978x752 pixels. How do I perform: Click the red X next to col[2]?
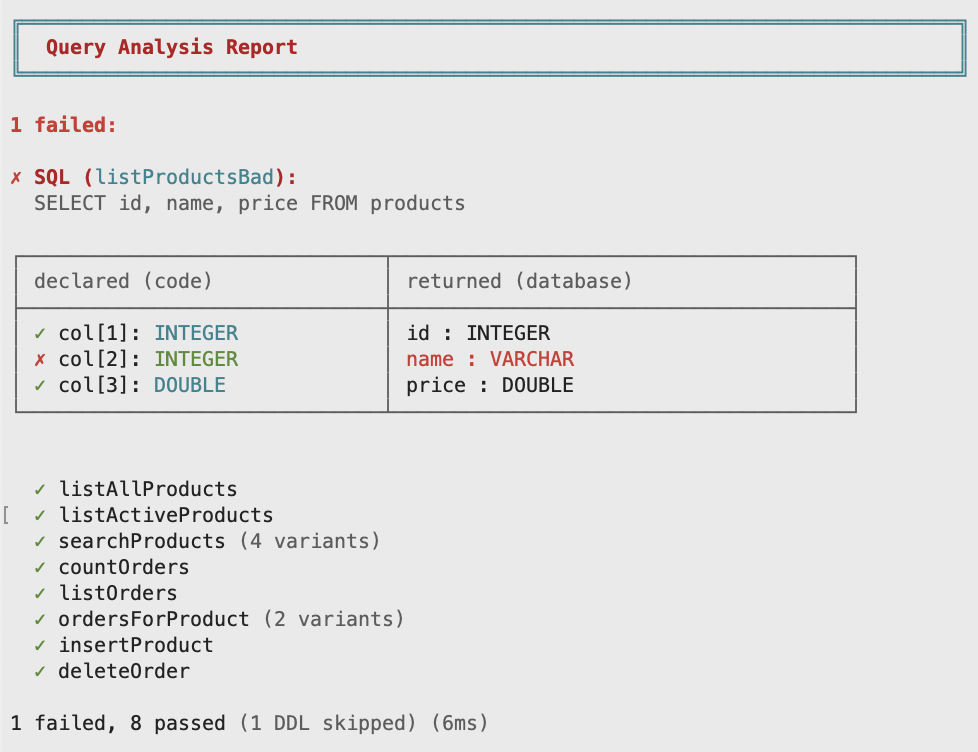tap(40, 360)
